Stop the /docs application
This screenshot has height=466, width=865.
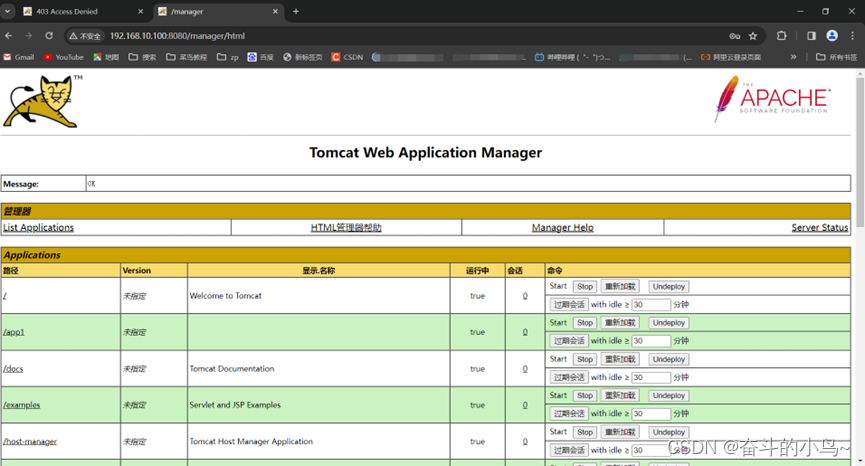(585, 359)
